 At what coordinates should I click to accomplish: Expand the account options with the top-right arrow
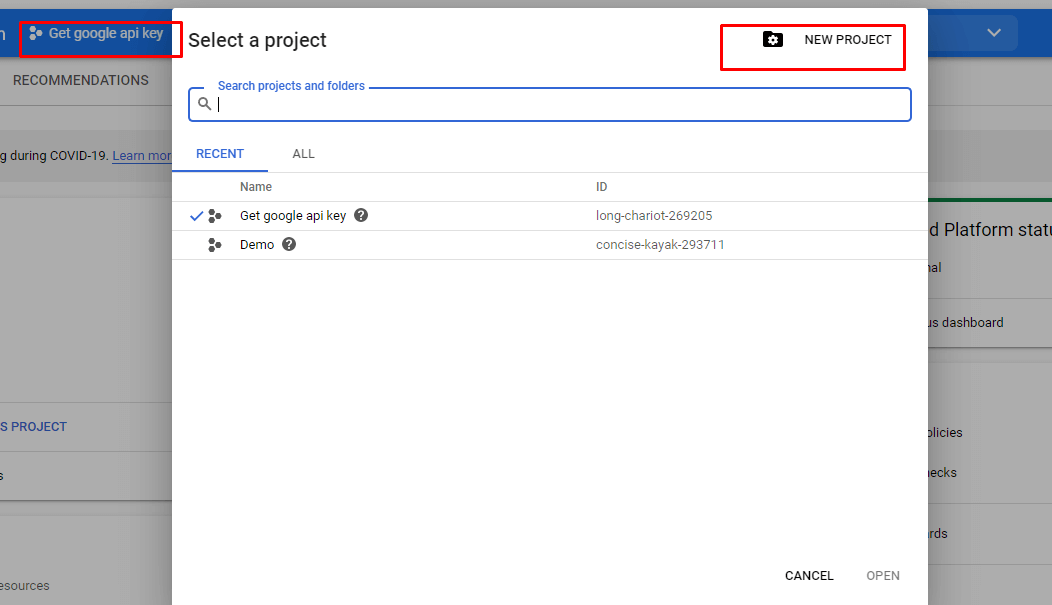coord(994,32)
